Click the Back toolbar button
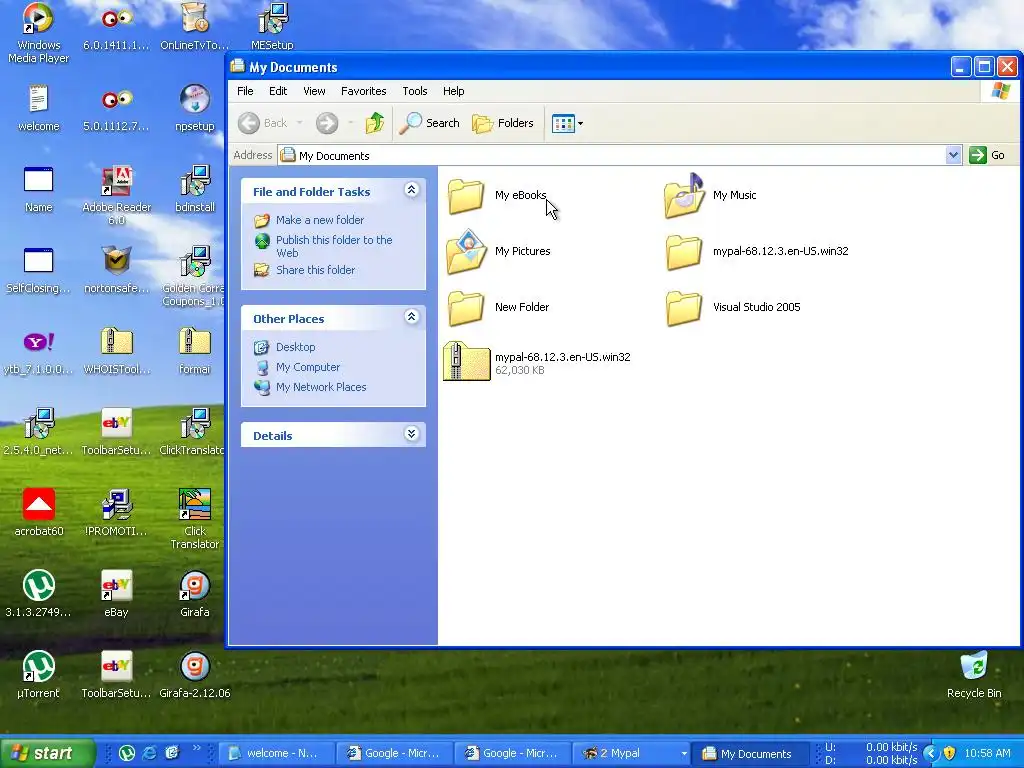This screenshot has width=1024, height=768. [263, 123]
